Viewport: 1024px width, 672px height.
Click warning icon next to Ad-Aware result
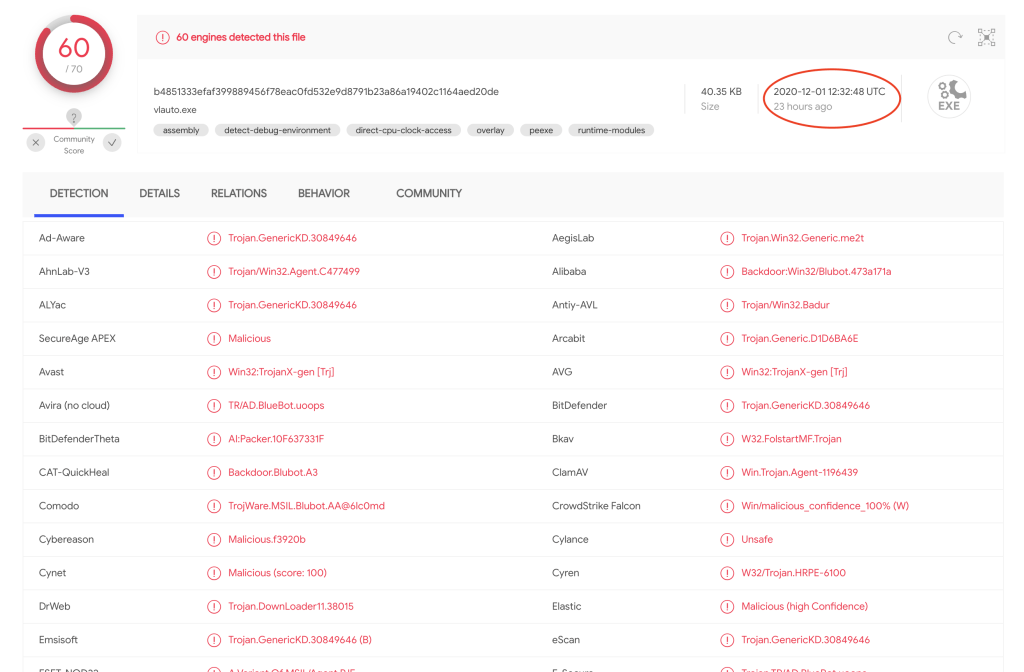214,238
